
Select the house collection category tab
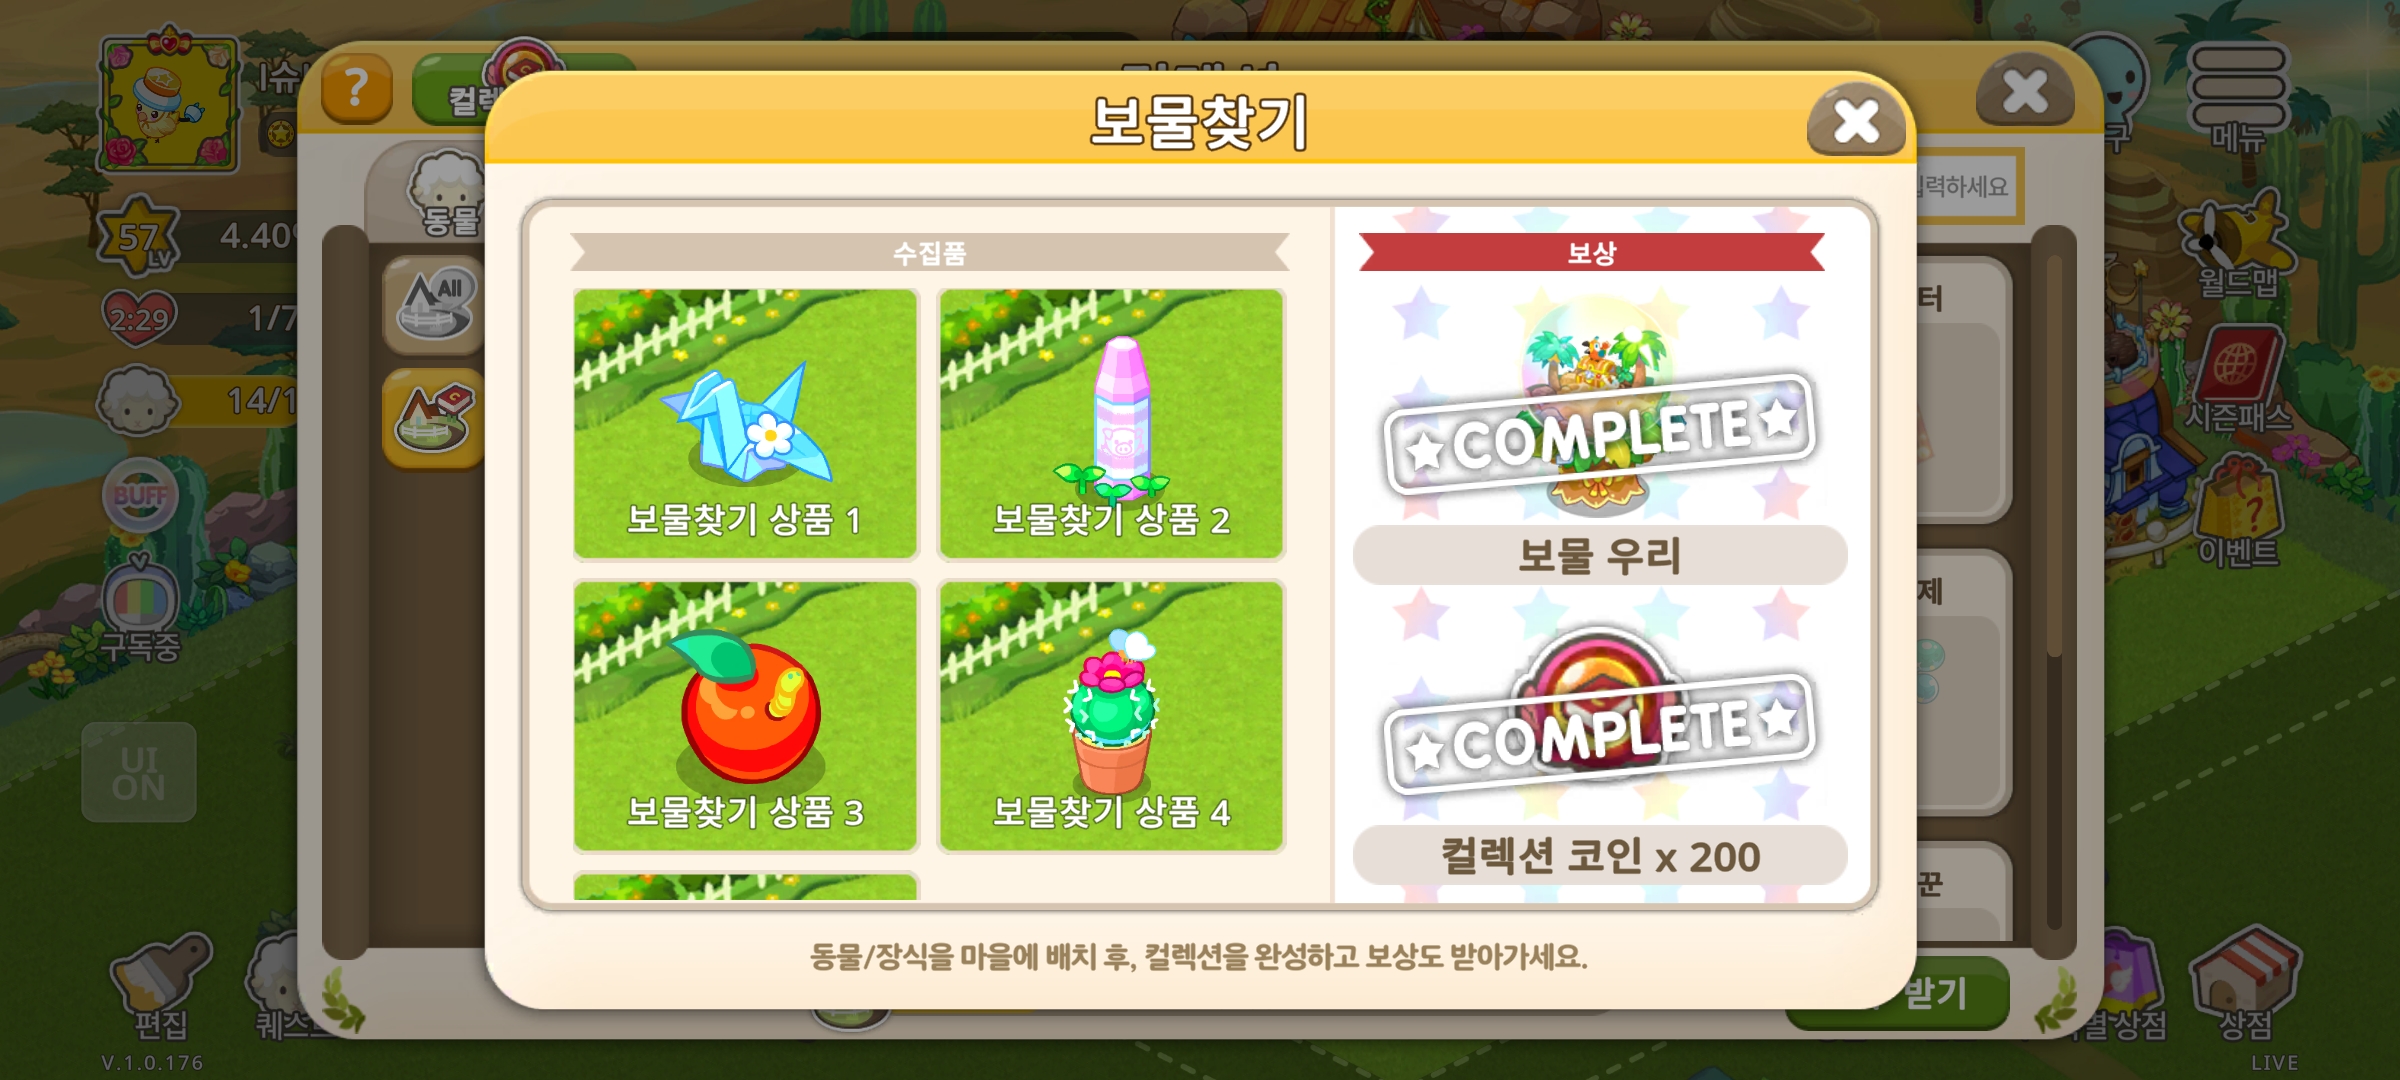tap(434, 418)
